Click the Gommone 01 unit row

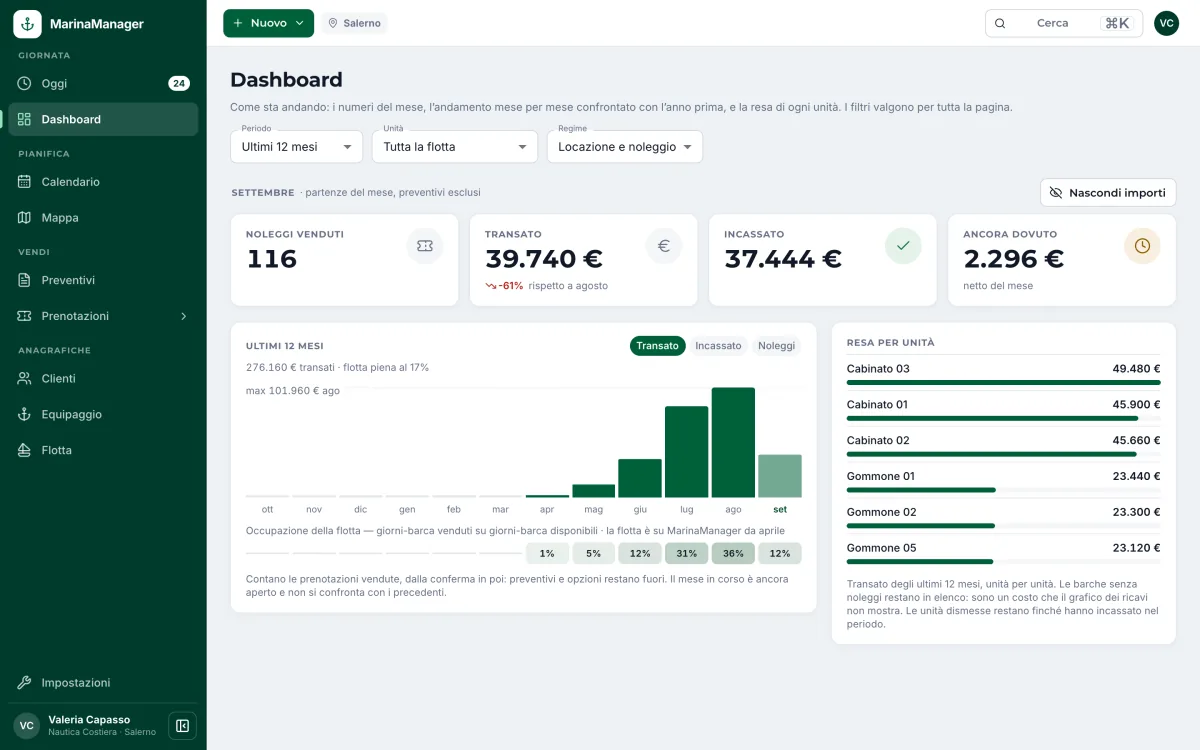1003,481
